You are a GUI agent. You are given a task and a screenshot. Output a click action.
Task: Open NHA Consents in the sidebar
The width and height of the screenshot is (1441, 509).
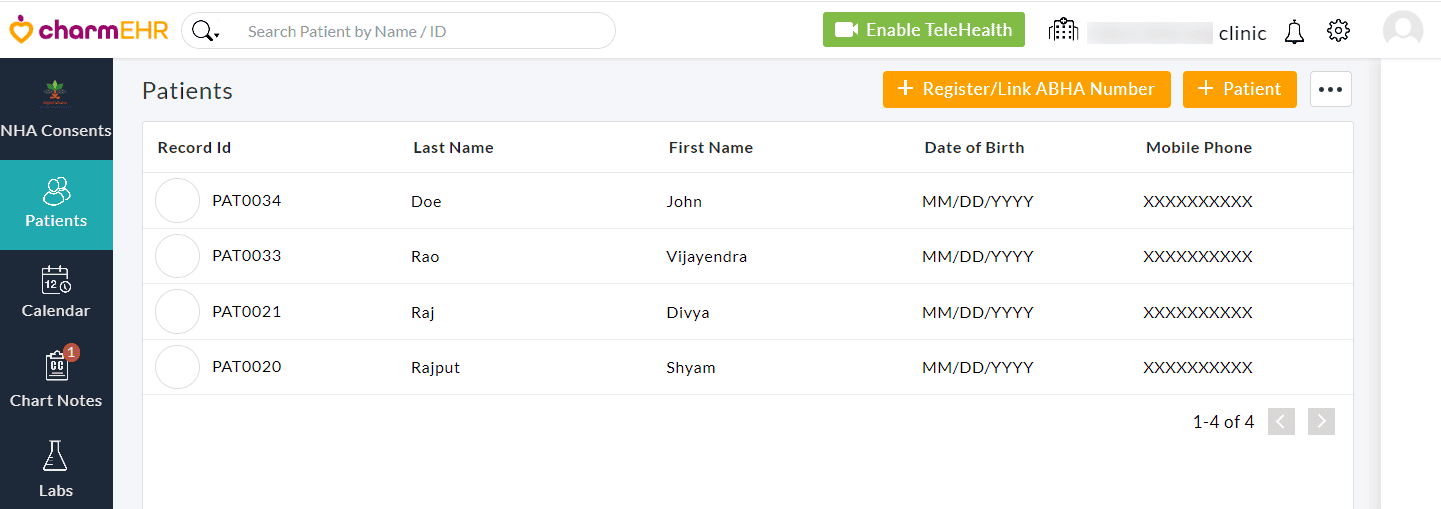pos(56,109)
